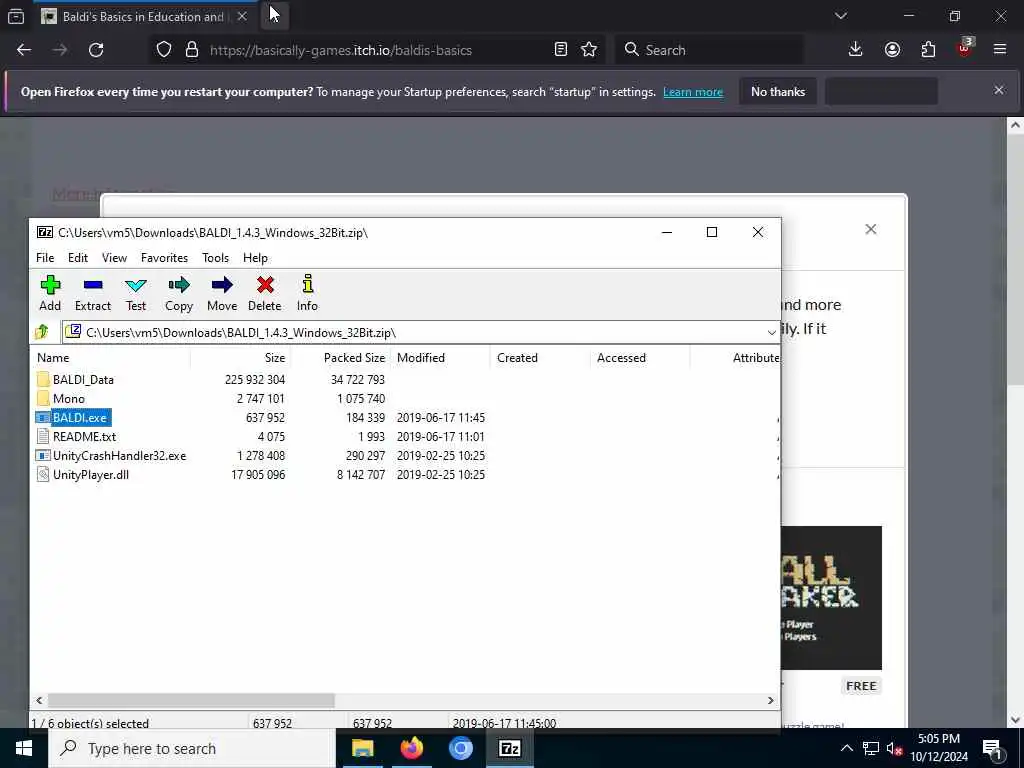Open the Edit menu in 7-Zip
1024x768 pixels.
[x=78, y=258]
